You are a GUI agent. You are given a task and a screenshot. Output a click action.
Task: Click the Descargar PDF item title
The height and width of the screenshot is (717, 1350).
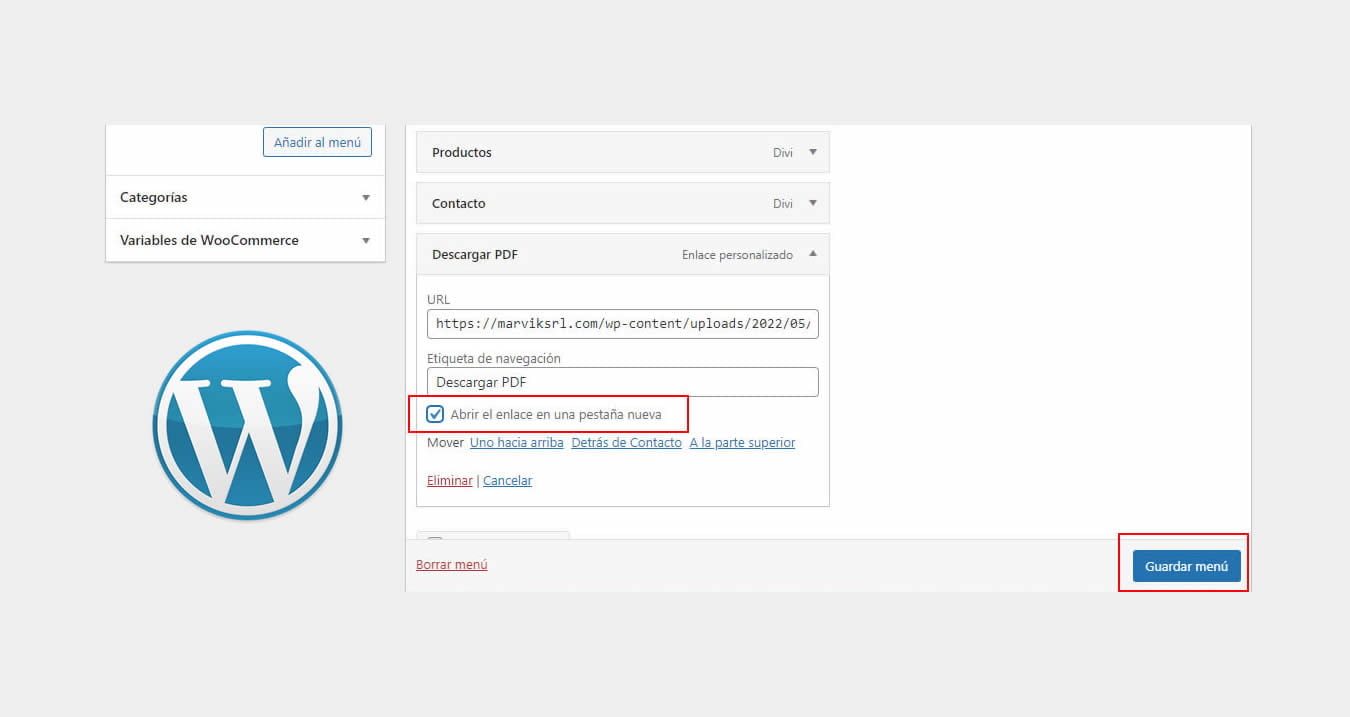coord(475,254)
